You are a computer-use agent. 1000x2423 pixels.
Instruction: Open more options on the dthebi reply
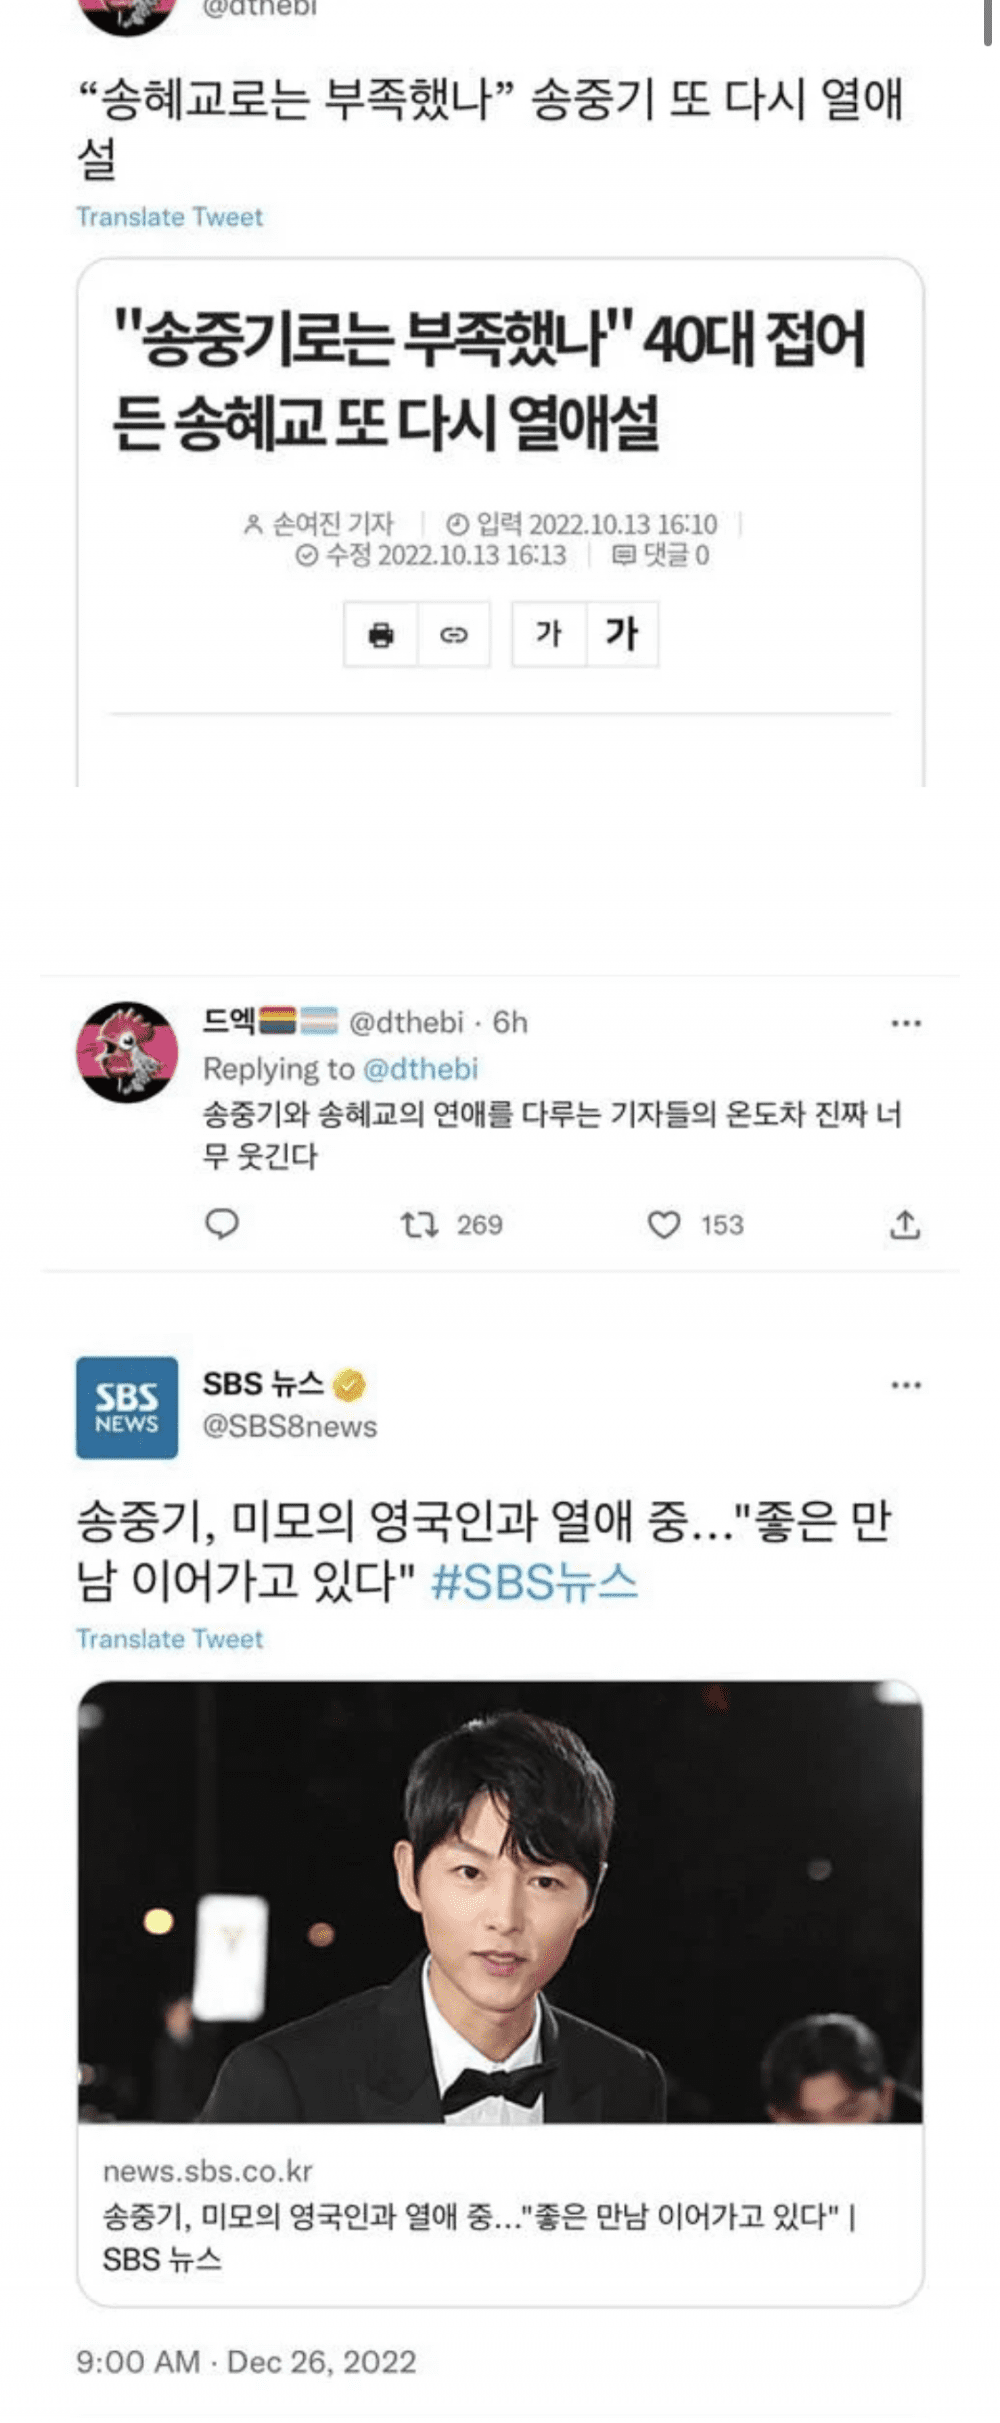click(906, 1023)
